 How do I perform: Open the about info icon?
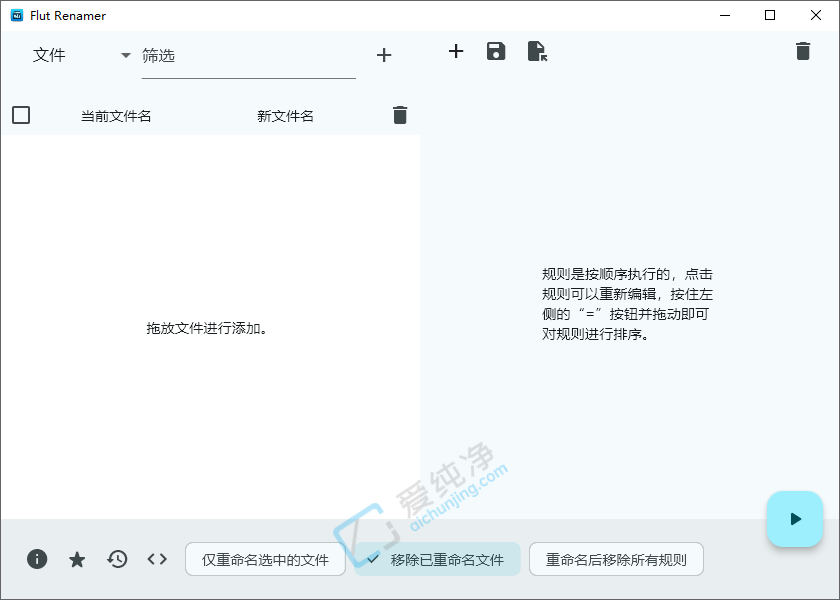37,559
